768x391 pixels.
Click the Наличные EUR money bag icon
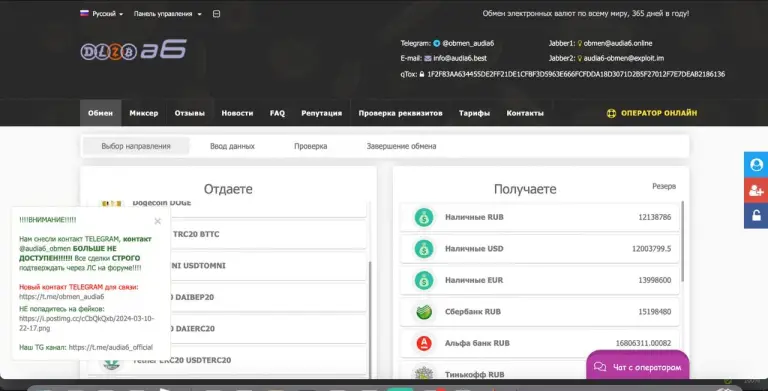(424, 280)
